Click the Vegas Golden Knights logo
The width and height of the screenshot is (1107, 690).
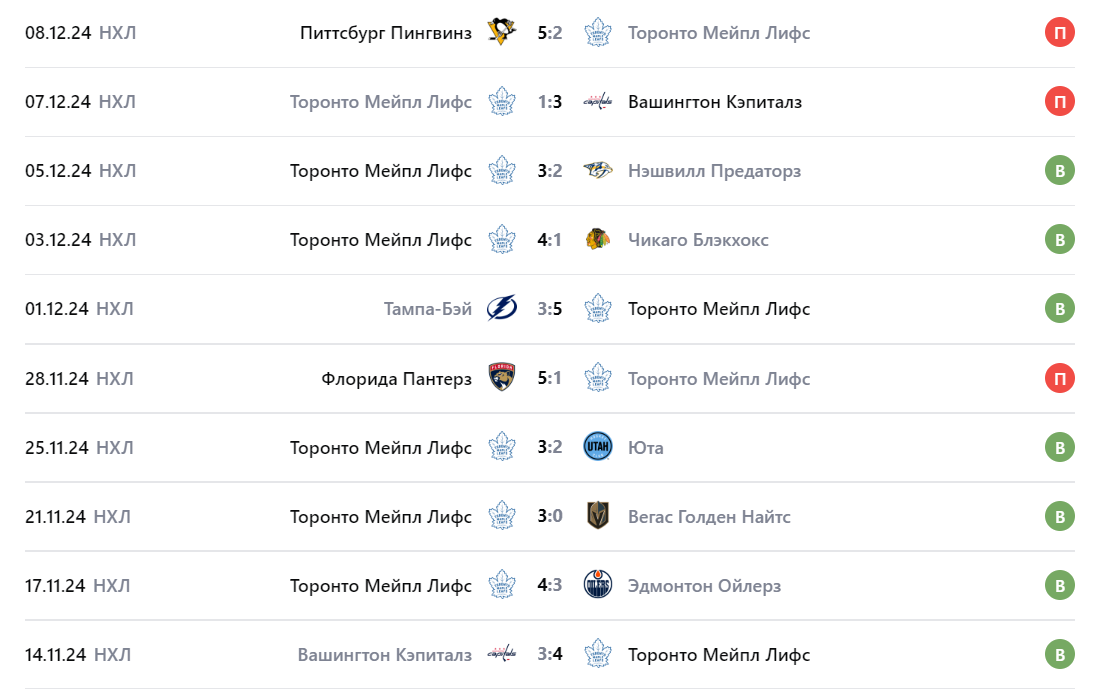pos(598,516)
